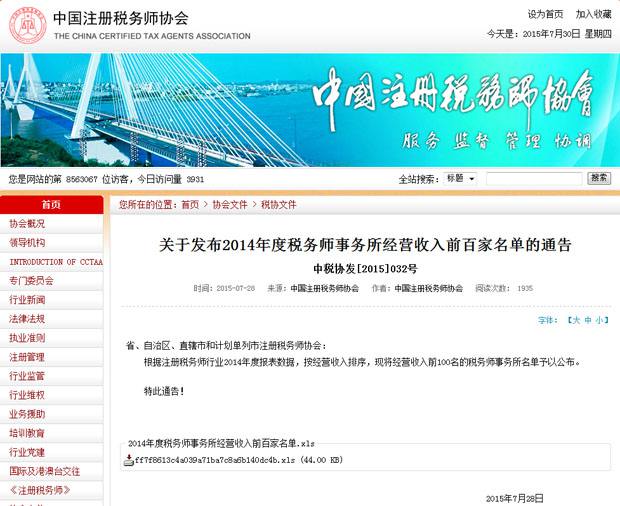
Task: Open 协会概况 in the left menu
Action: 28,224
